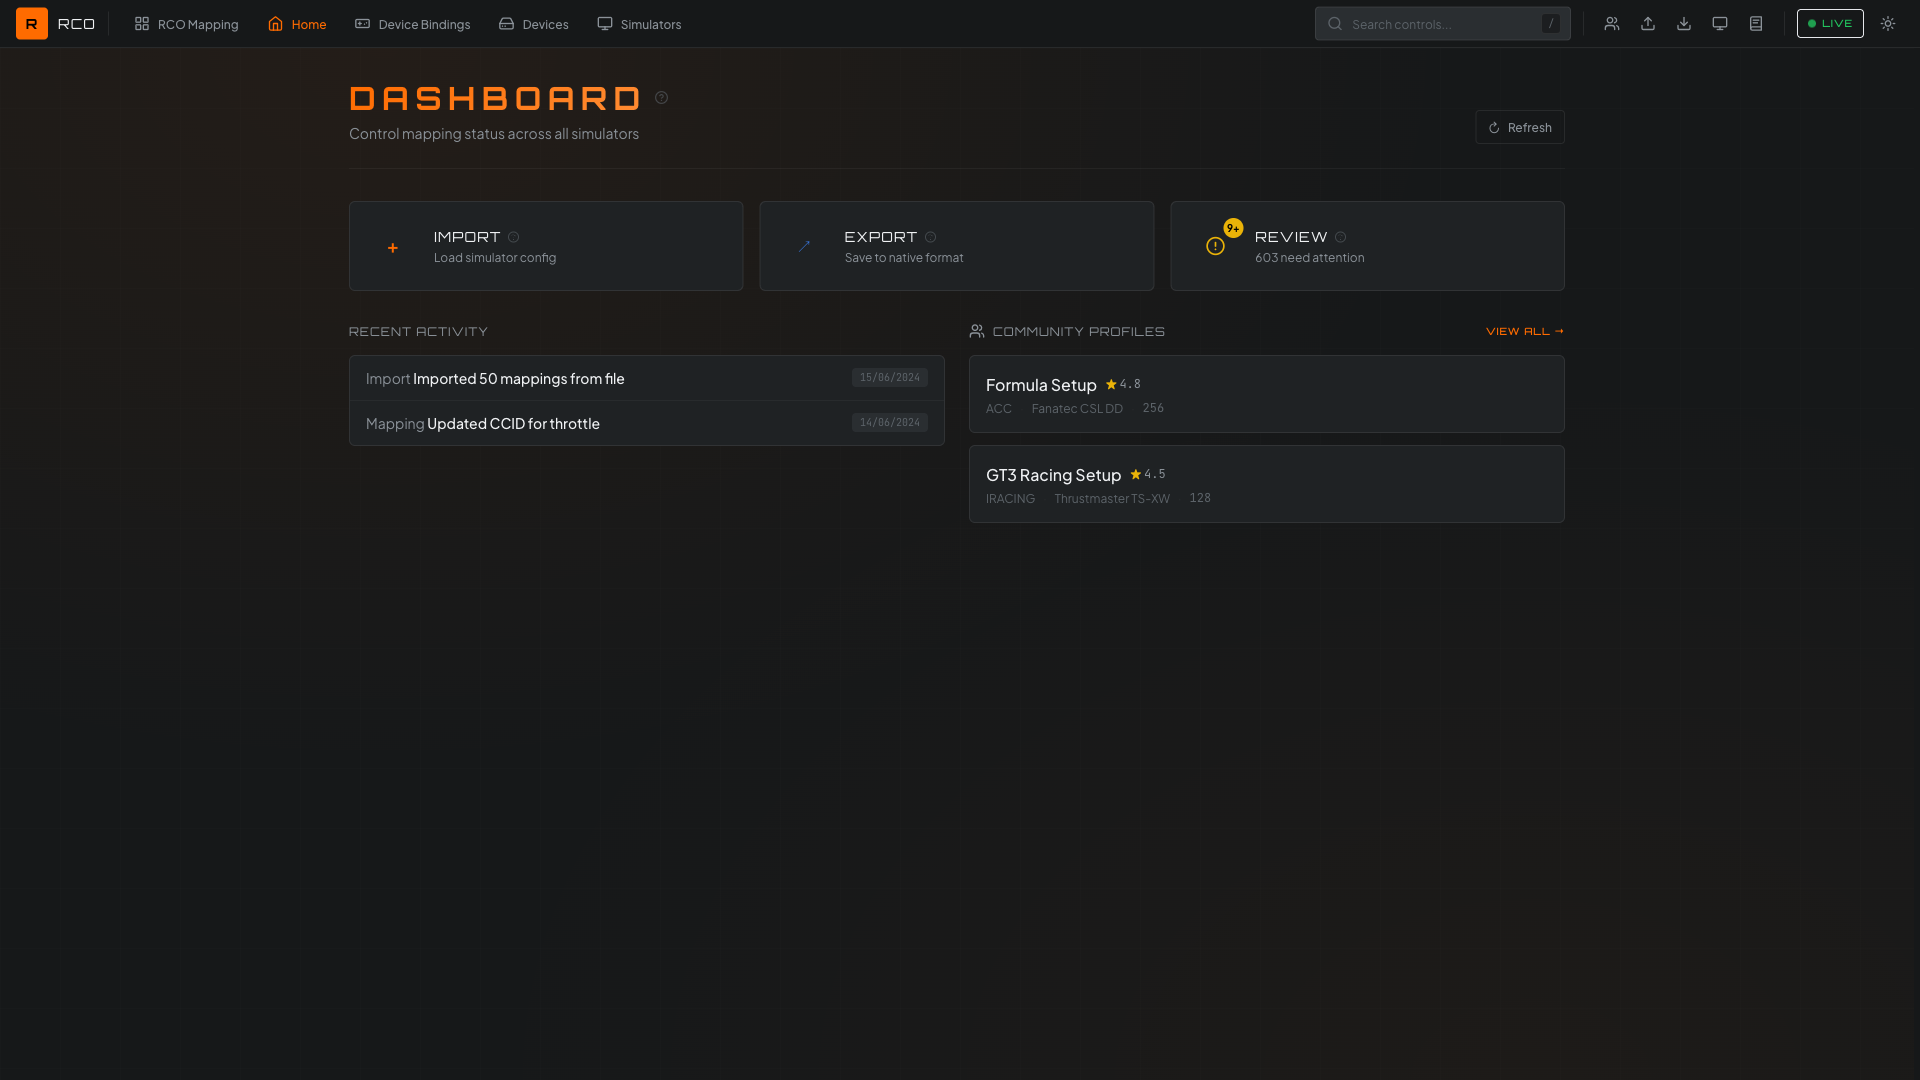
Task: Click the info icon beside EXPORT
Action: click(x=931, y=238)
